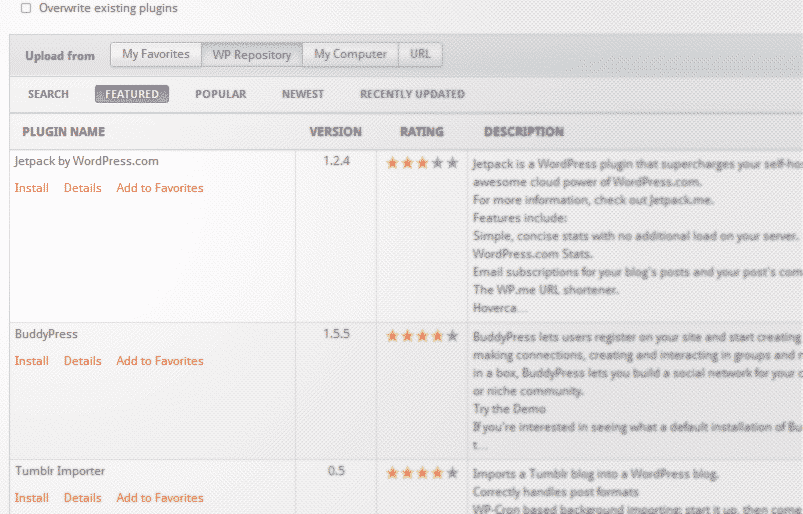
Task: Add Jetpack to Favorites
Action: pyautogui.click(x=160, y=188)
